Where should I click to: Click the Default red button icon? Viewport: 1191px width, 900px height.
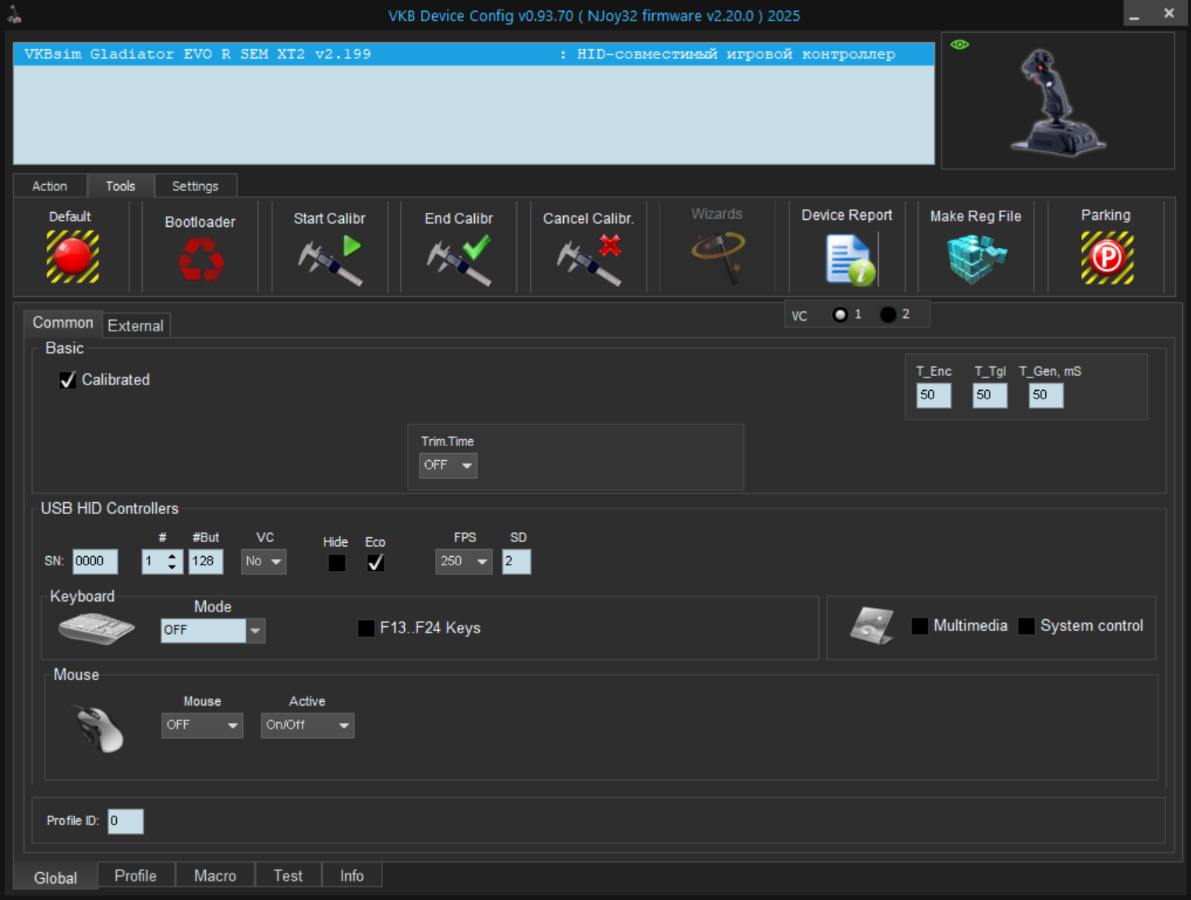pos(72,257)
